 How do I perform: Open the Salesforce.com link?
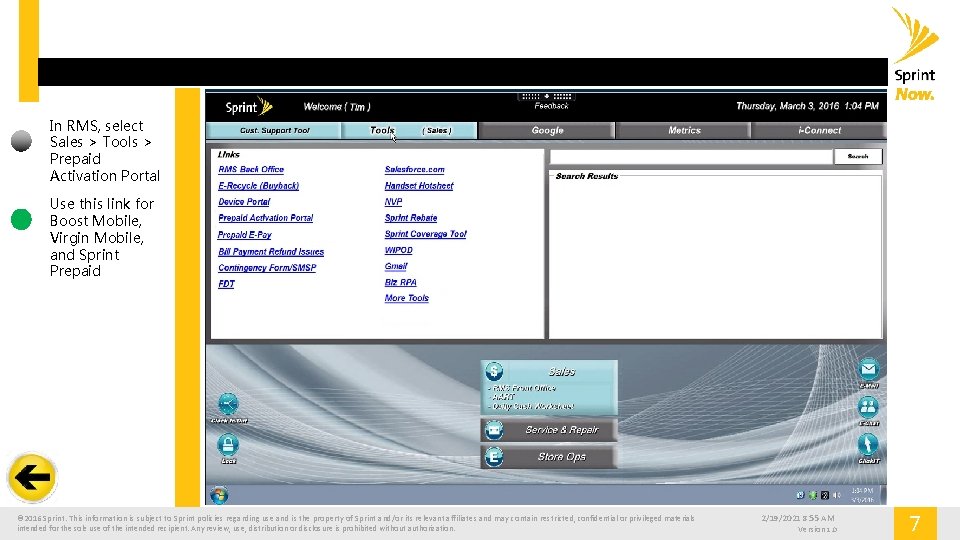414,170
